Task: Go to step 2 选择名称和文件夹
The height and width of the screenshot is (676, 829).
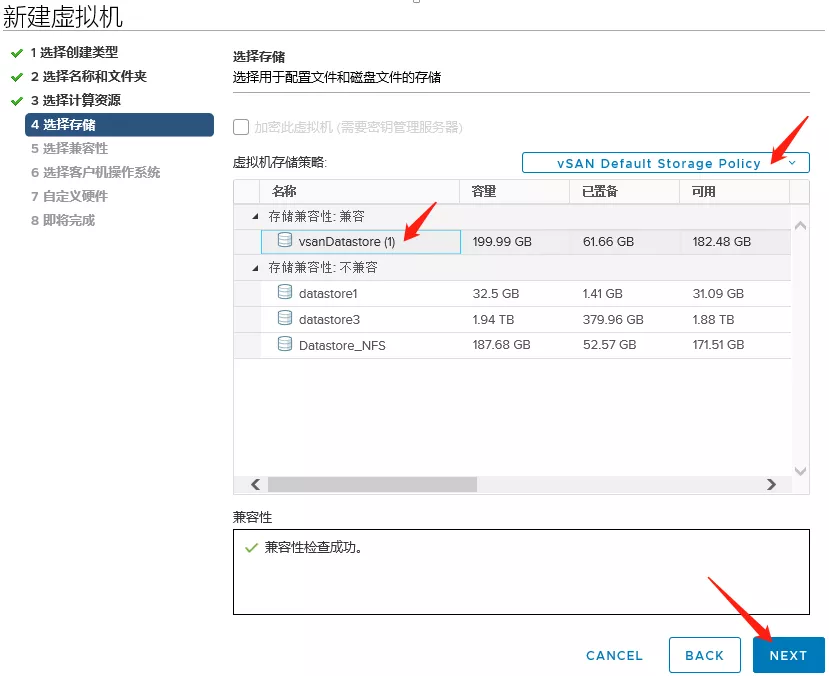Action: pos(88,76)
